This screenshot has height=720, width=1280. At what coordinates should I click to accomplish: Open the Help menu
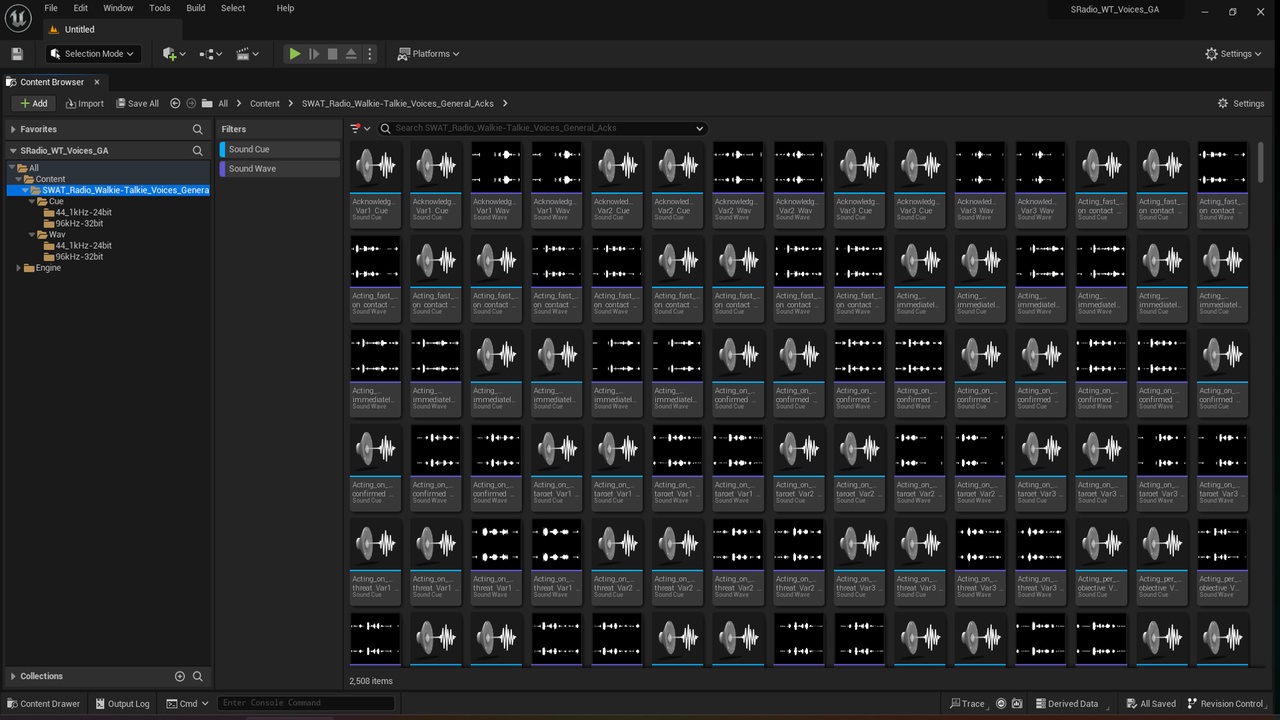click(285, 8)
